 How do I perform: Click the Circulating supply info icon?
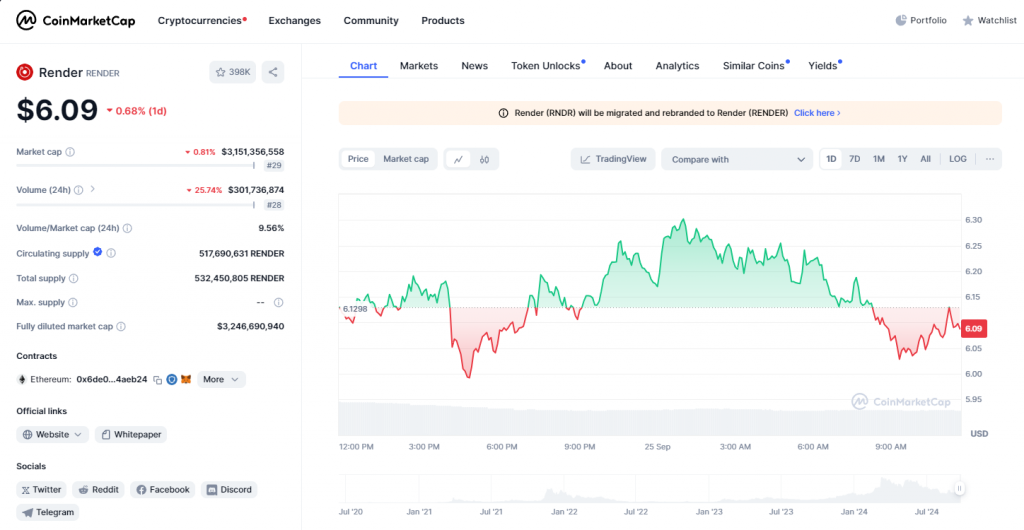(111, 253)
